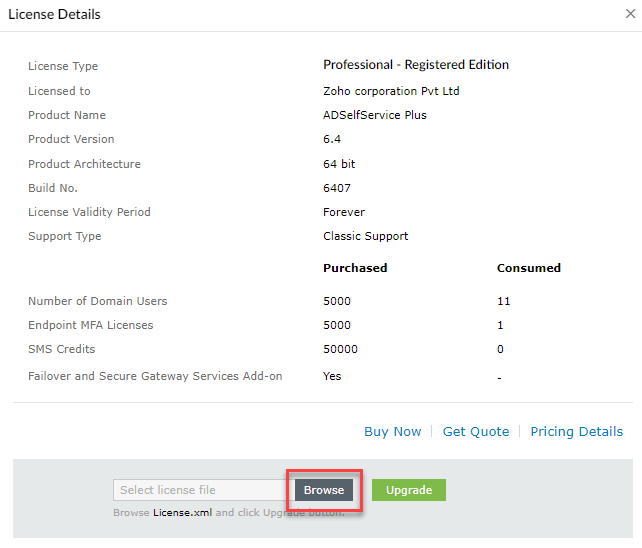Click the License Validity Period label
Image resolution: width=642 pixels, height=548 pixels.
click(x=91, y=212)
